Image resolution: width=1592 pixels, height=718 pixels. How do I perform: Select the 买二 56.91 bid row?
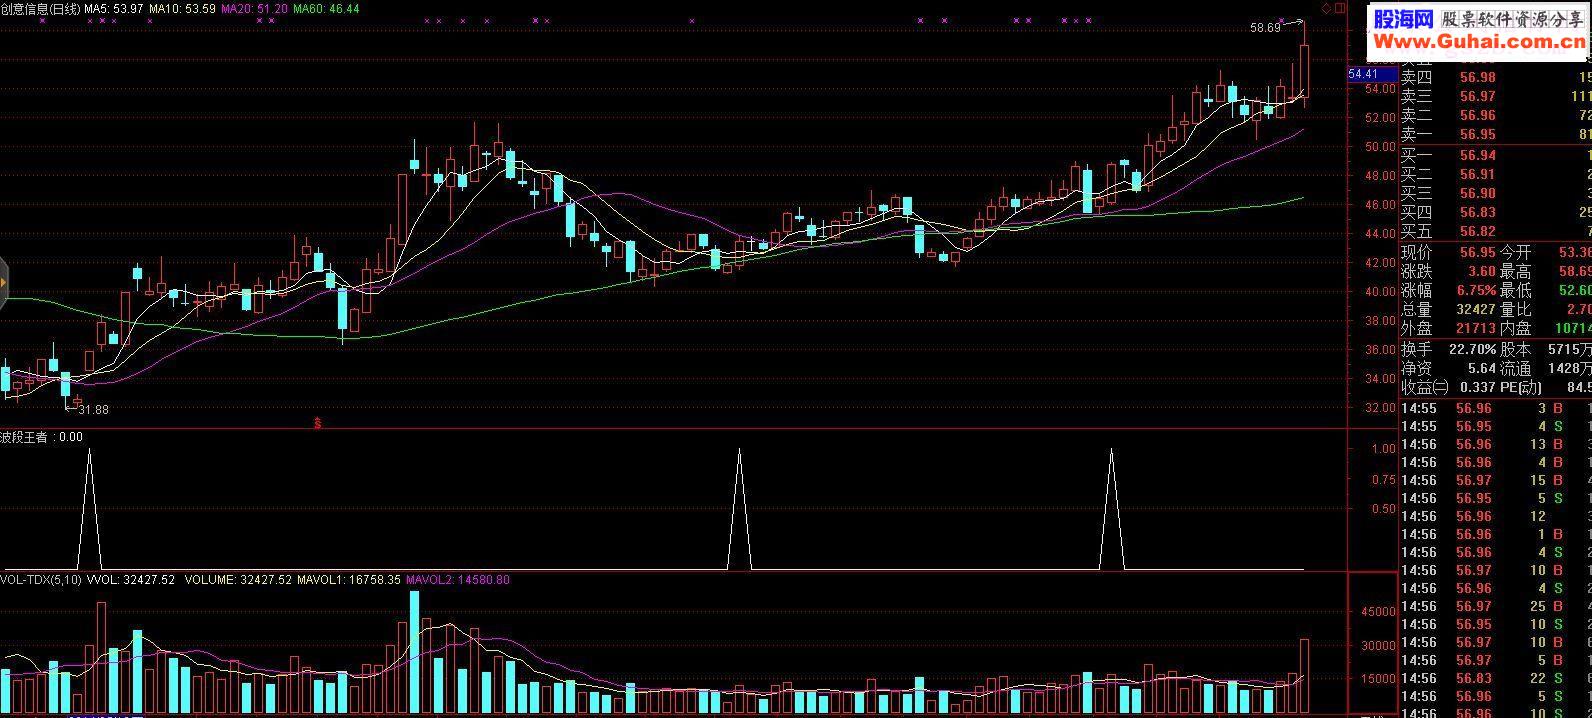1495,174
